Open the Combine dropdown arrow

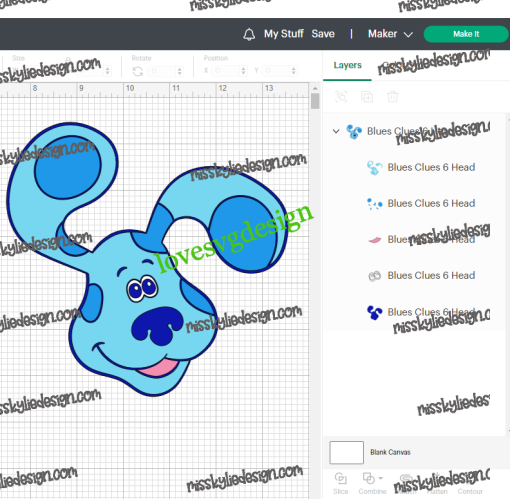(380, 478)
